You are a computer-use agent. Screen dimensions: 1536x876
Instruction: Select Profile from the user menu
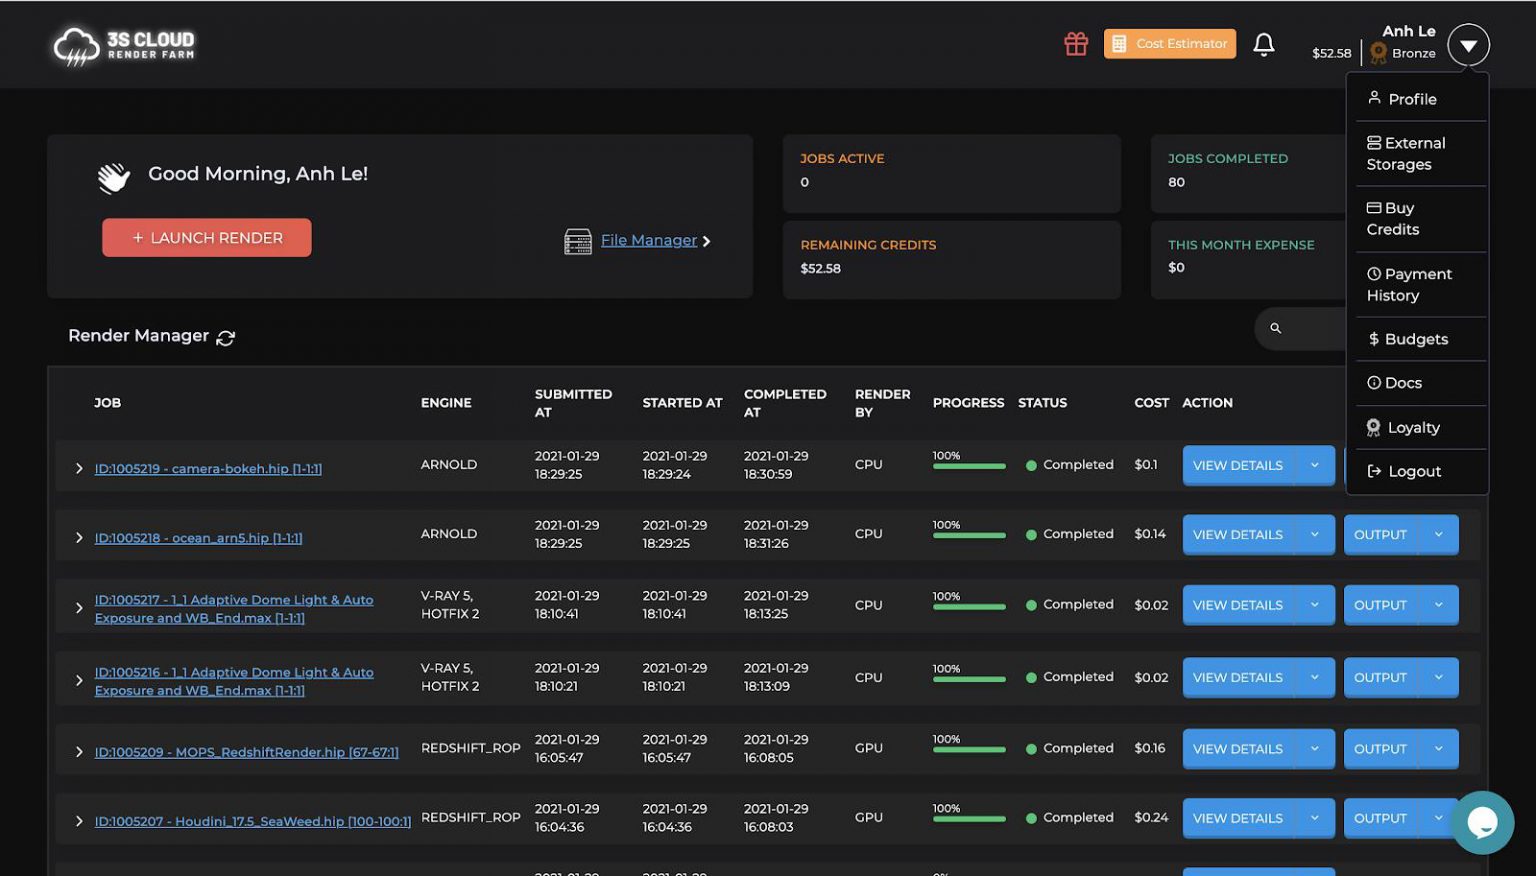click(1411, 99)
